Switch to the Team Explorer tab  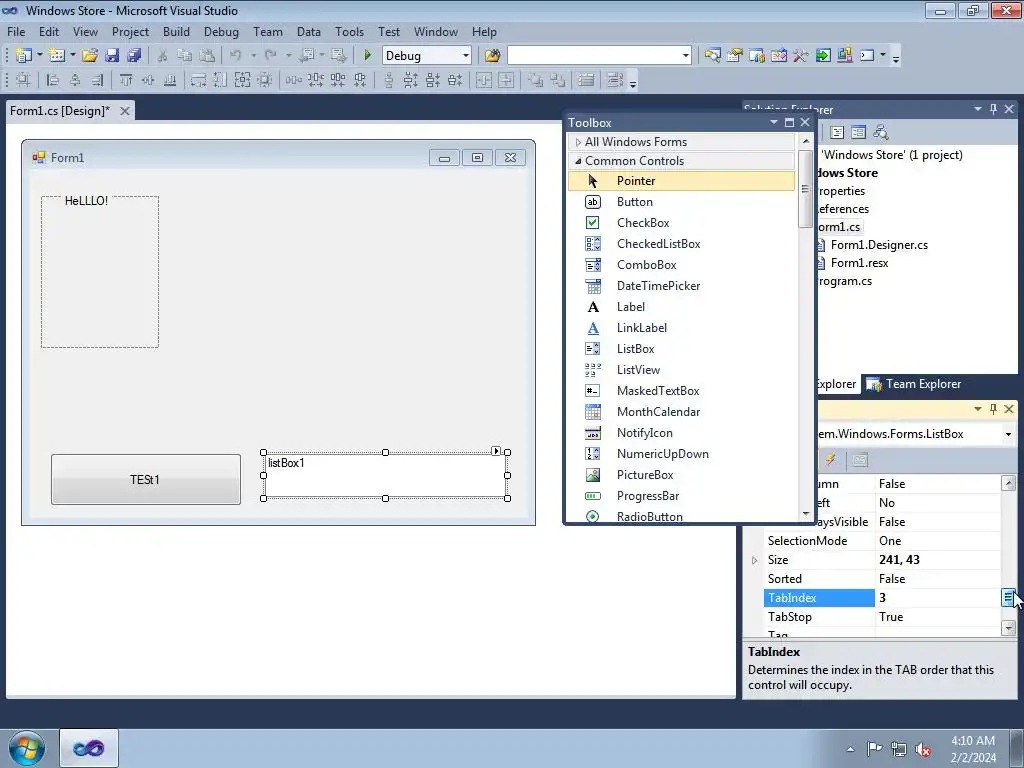[x=914, y=384]
